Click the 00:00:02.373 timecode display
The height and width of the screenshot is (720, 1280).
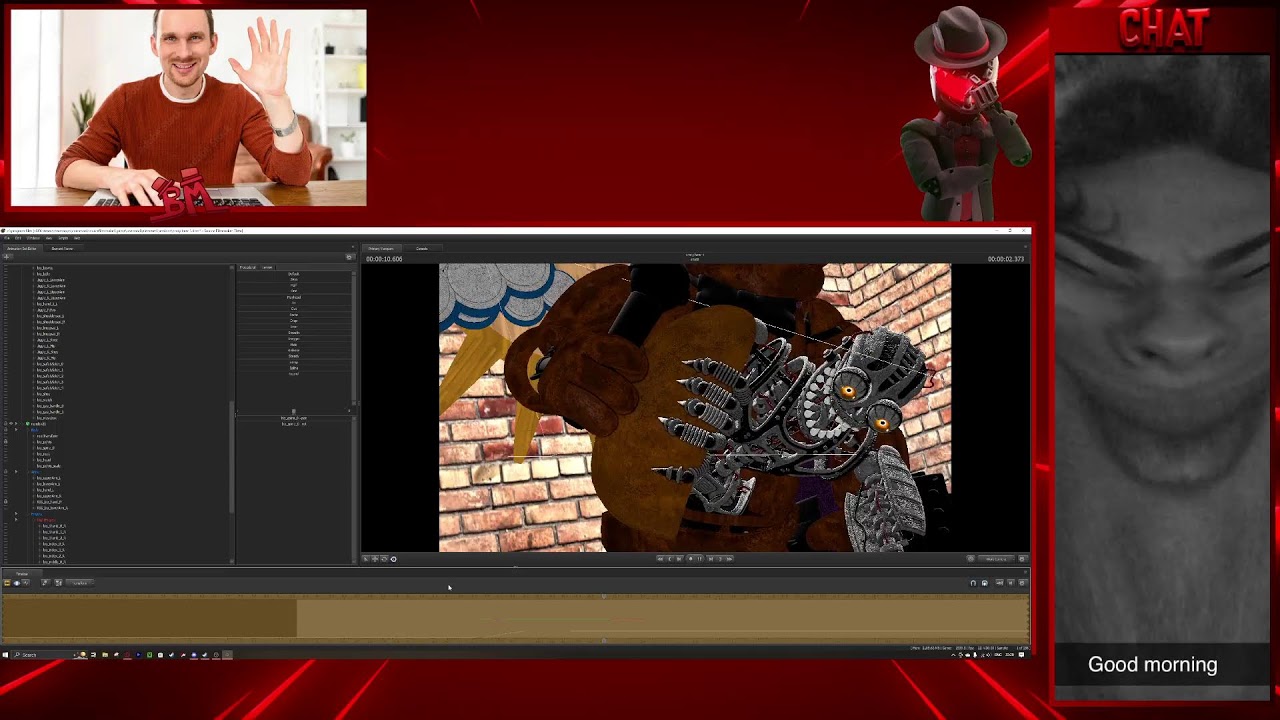click(1006, 259)
